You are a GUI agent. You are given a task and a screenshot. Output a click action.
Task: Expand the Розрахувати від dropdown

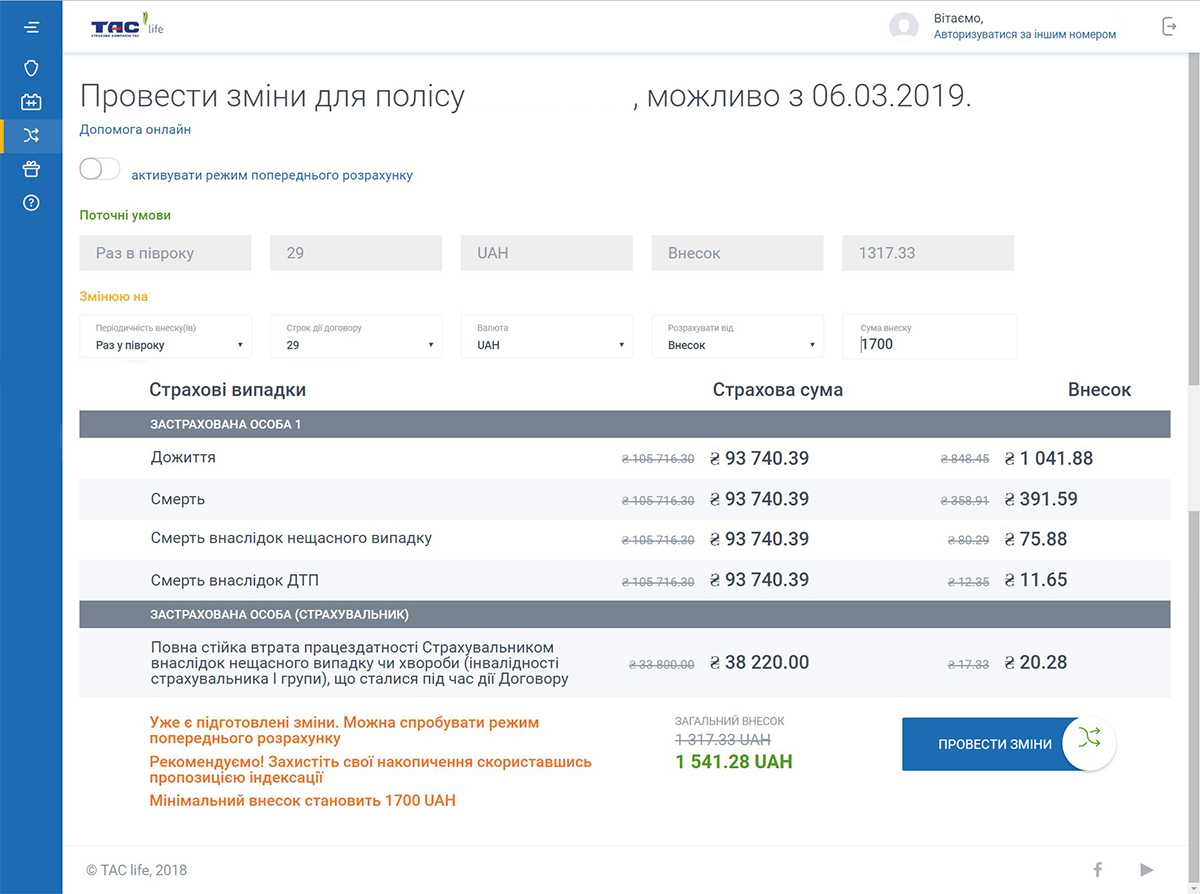(x=738, y=337)
